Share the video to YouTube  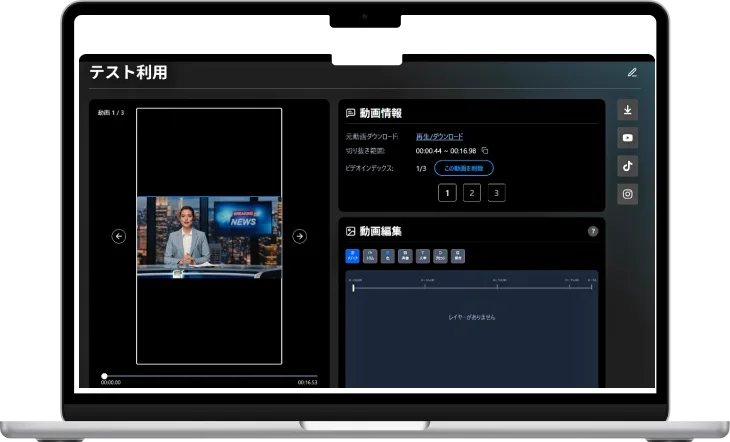click(x=628, y=138)
